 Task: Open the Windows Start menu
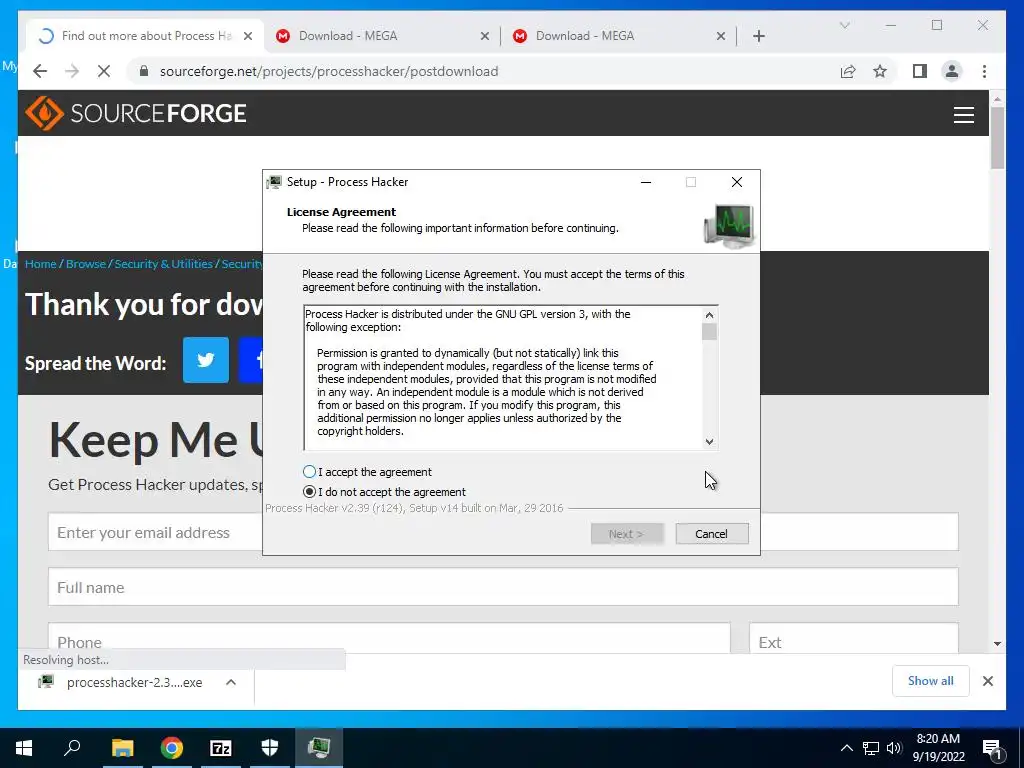pos(24,748)
